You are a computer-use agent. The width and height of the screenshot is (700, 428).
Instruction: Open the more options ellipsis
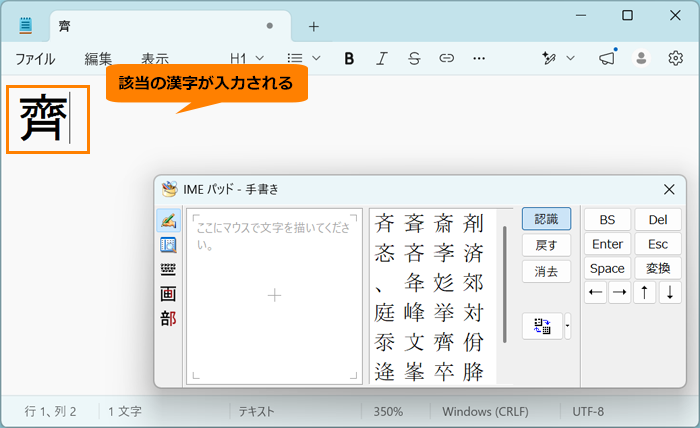tap(479, 58)
